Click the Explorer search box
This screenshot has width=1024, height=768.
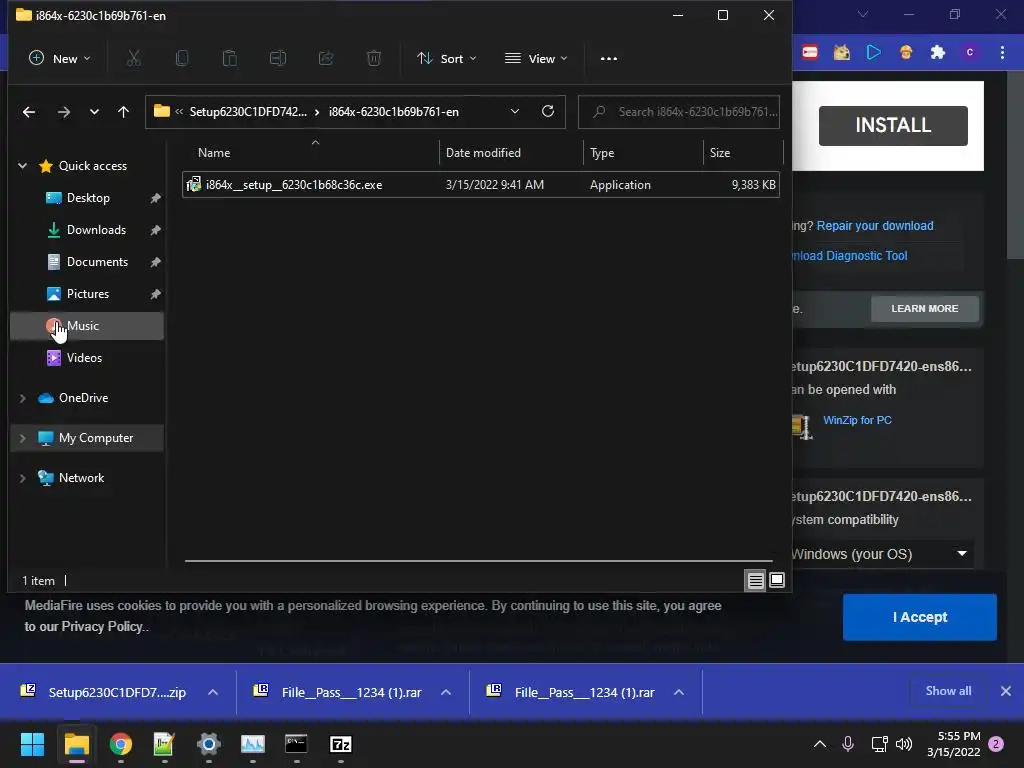679,112
